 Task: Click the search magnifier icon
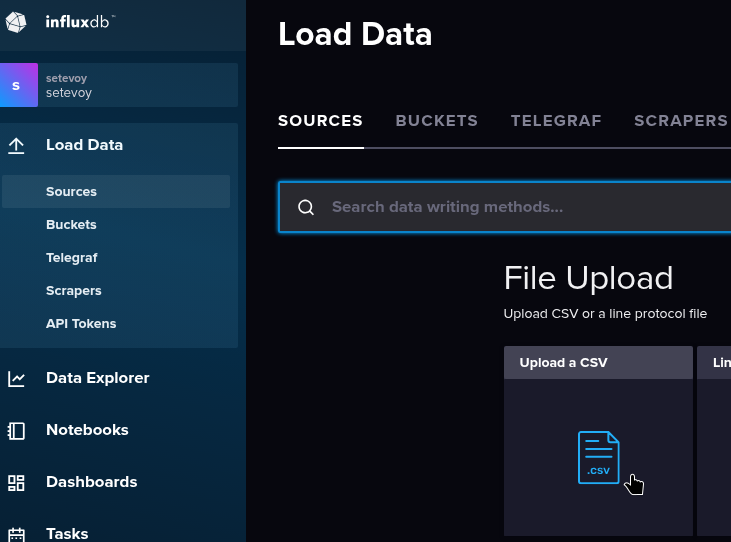(x=306, y=207)
